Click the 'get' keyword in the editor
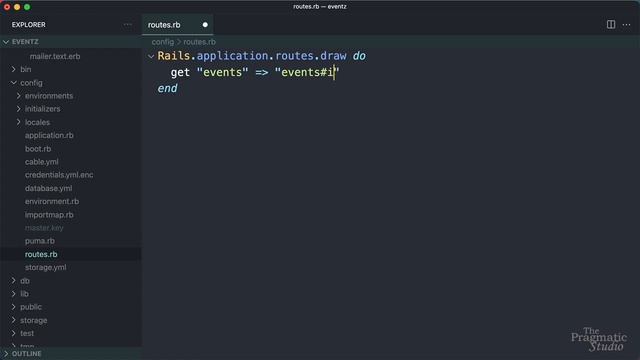This screenshot has height=360, width=640. pos(180,72)
